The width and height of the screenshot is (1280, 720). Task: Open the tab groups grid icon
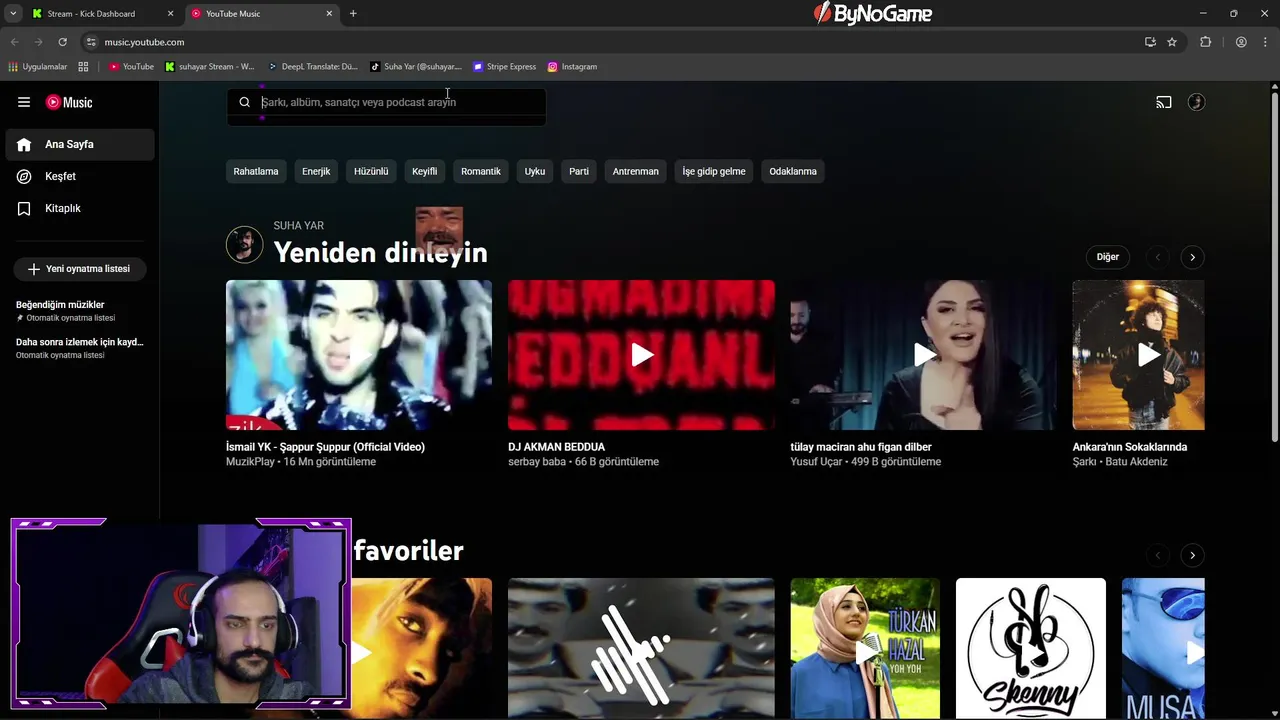[x=83, y=67]
